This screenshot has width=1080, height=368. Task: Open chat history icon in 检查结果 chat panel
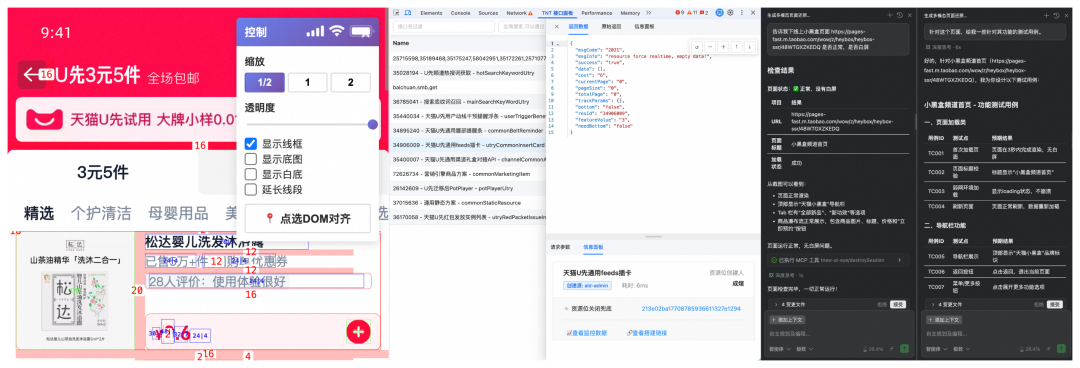[x=900, y=15]
